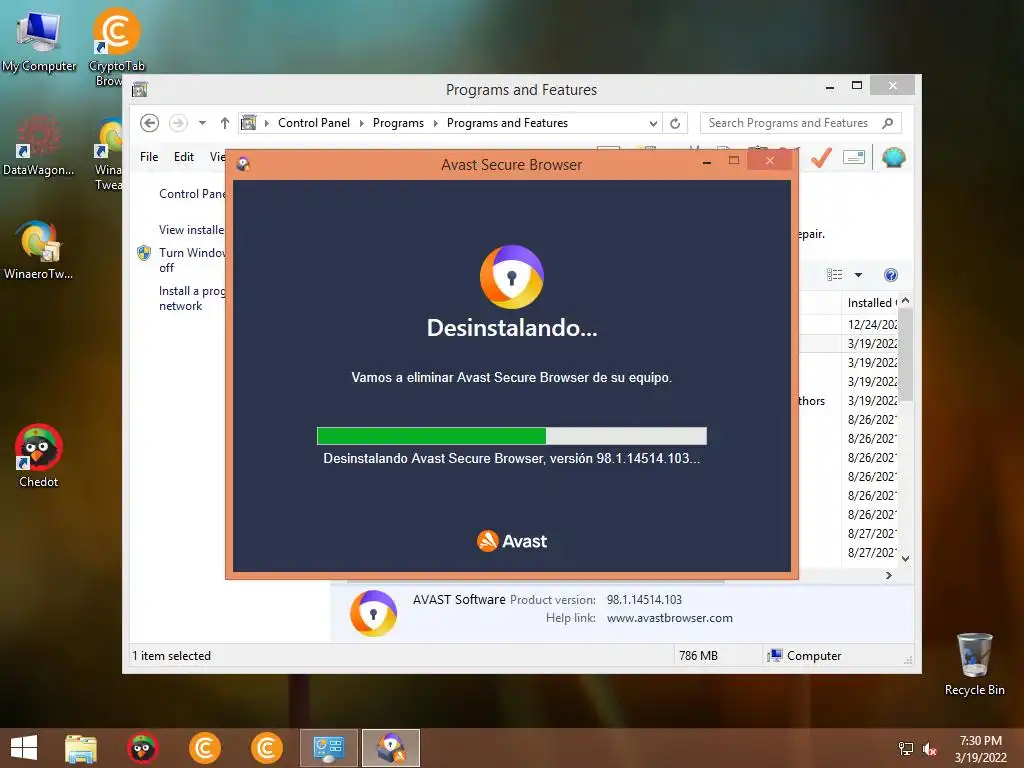
Task: Click properties toolbar icon beside checkmark
Action: [x=854, y=157]
